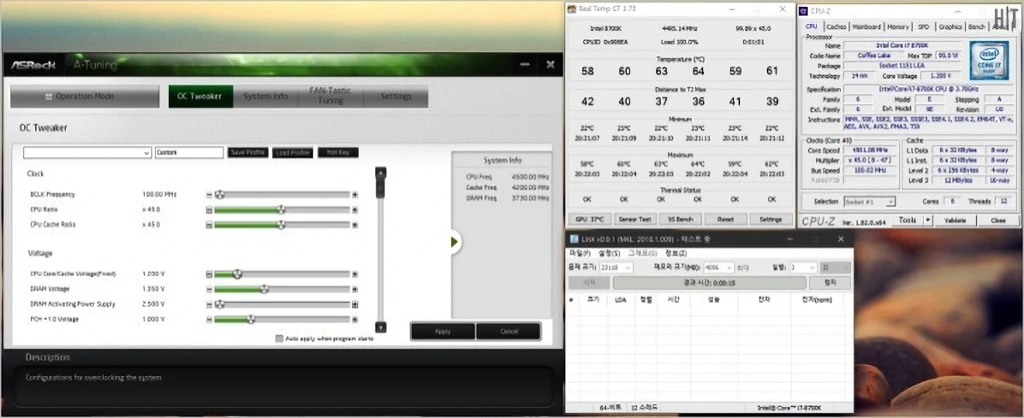Open the 파일(F) menu in LinX

[579, 253]
